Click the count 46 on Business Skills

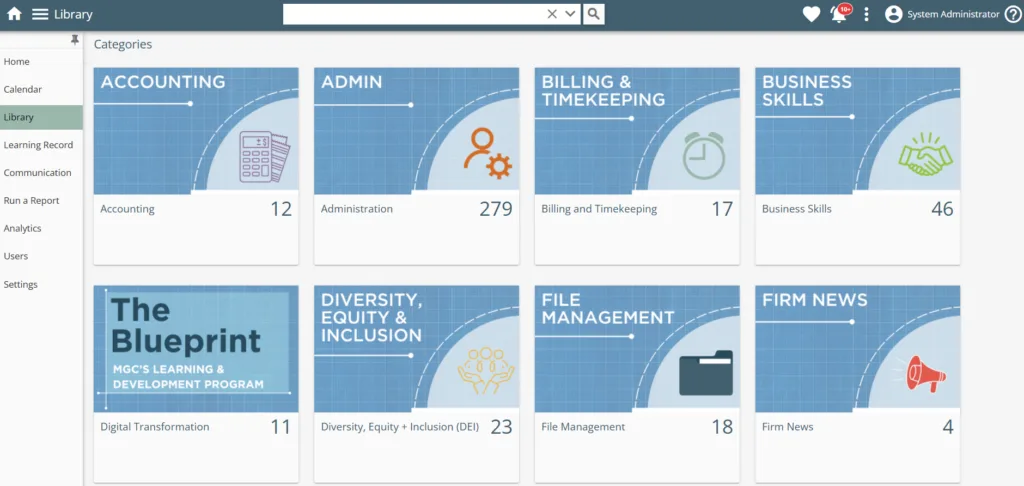point(942,209)
